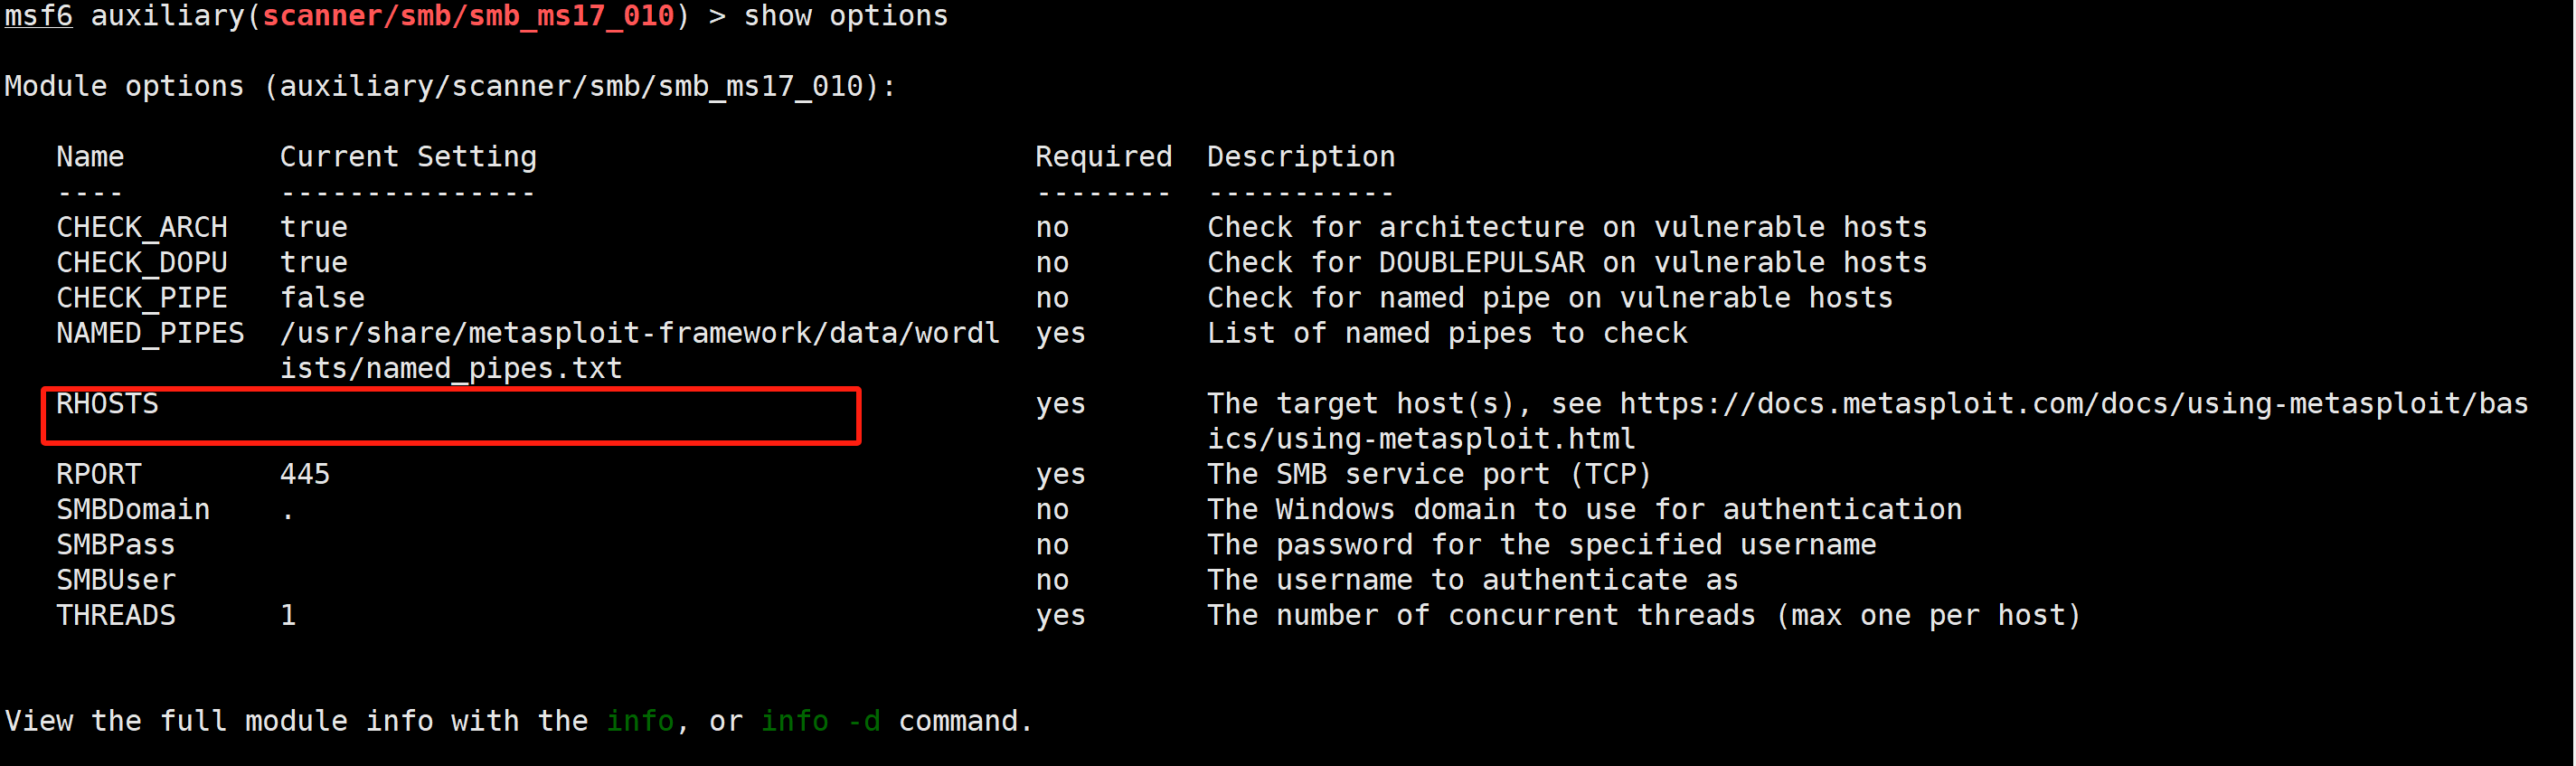Click the "Current Setting" column header
The width and height of the screenshot is (2576, 766).
click(x=408, y=157)
